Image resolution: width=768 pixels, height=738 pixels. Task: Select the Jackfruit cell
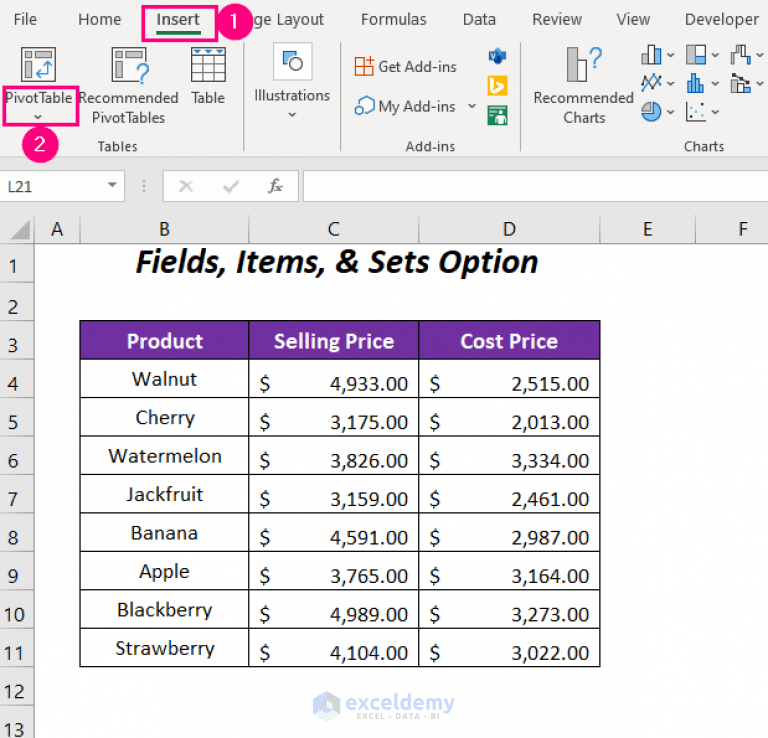coord(164,494)
